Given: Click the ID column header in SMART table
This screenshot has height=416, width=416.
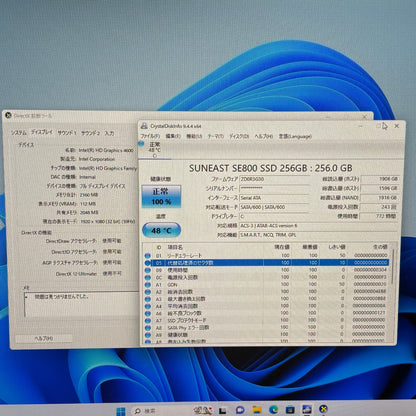Looking at the screenshot, I should point(159,247).
